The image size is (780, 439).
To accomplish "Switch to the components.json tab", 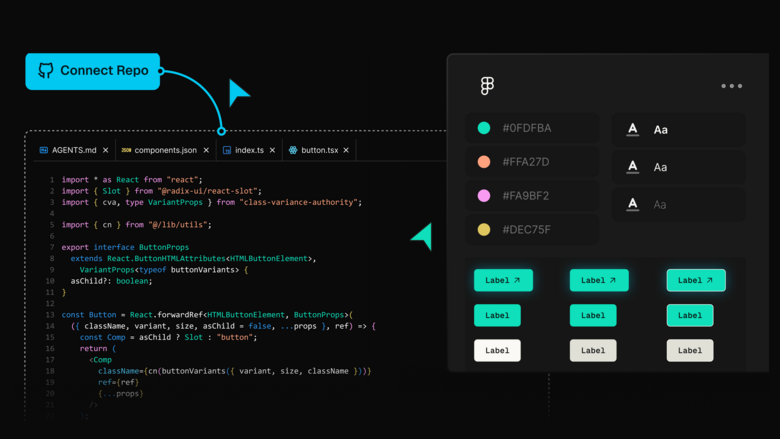I will tap(166, 150).
